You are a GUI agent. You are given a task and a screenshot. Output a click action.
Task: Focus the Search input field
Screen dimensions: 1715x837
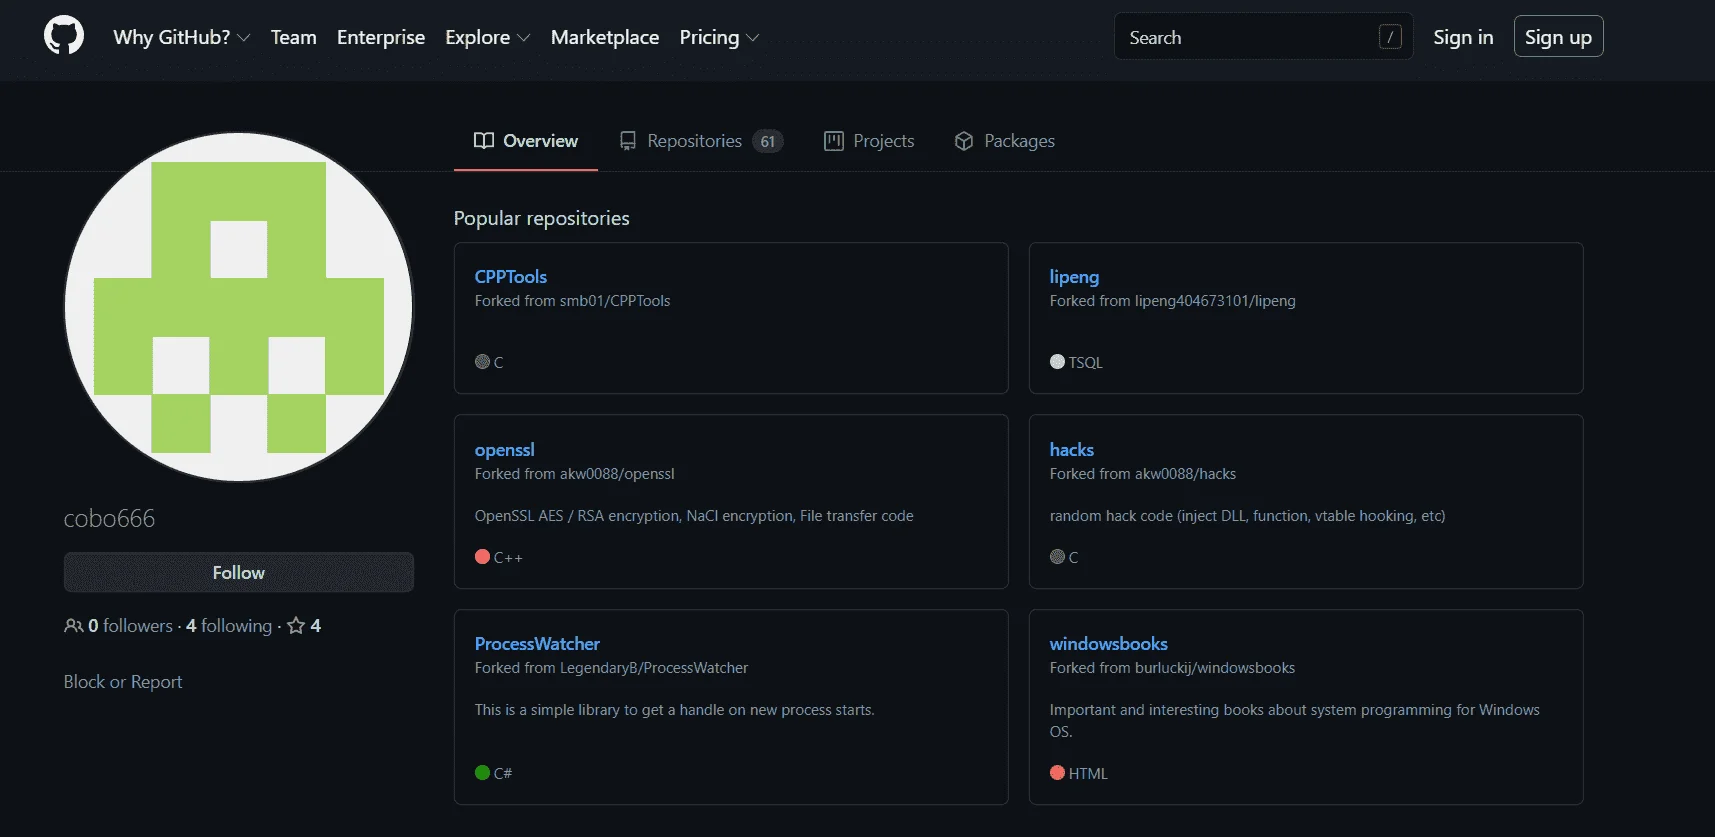coord(1264,37)
